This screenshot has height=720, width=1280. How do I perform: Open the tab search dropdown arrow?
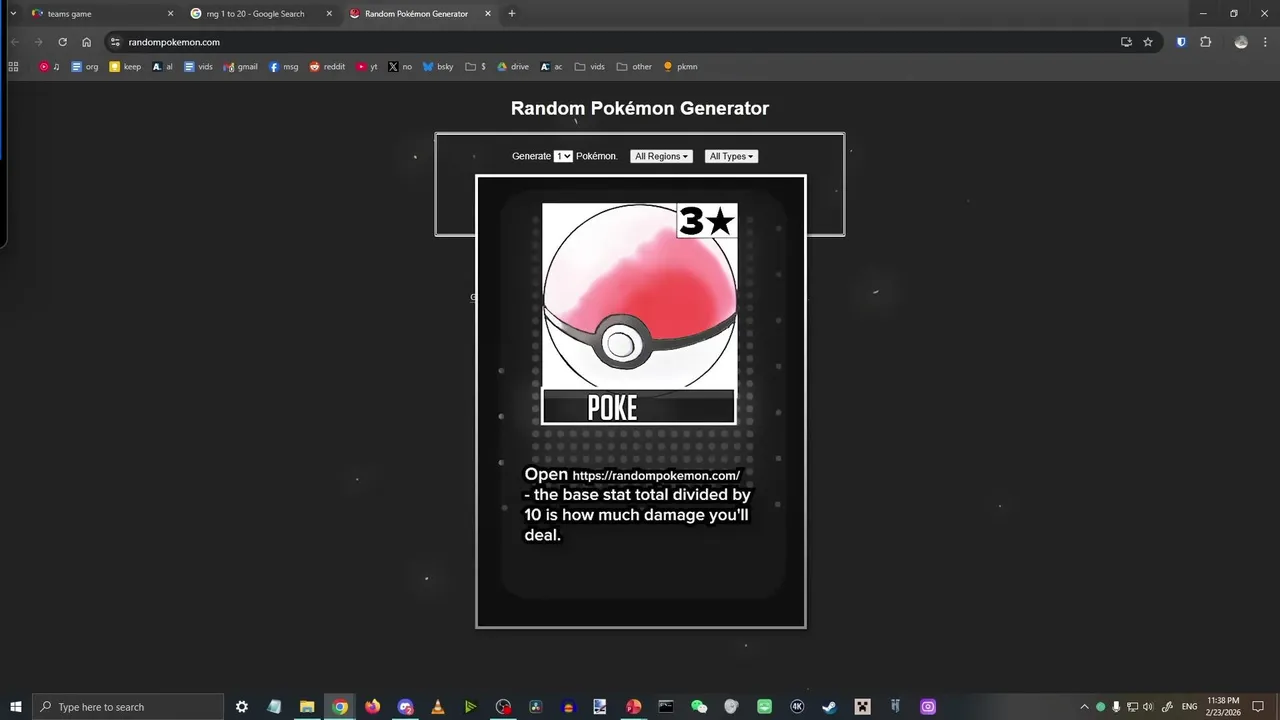tap(13, 14)
